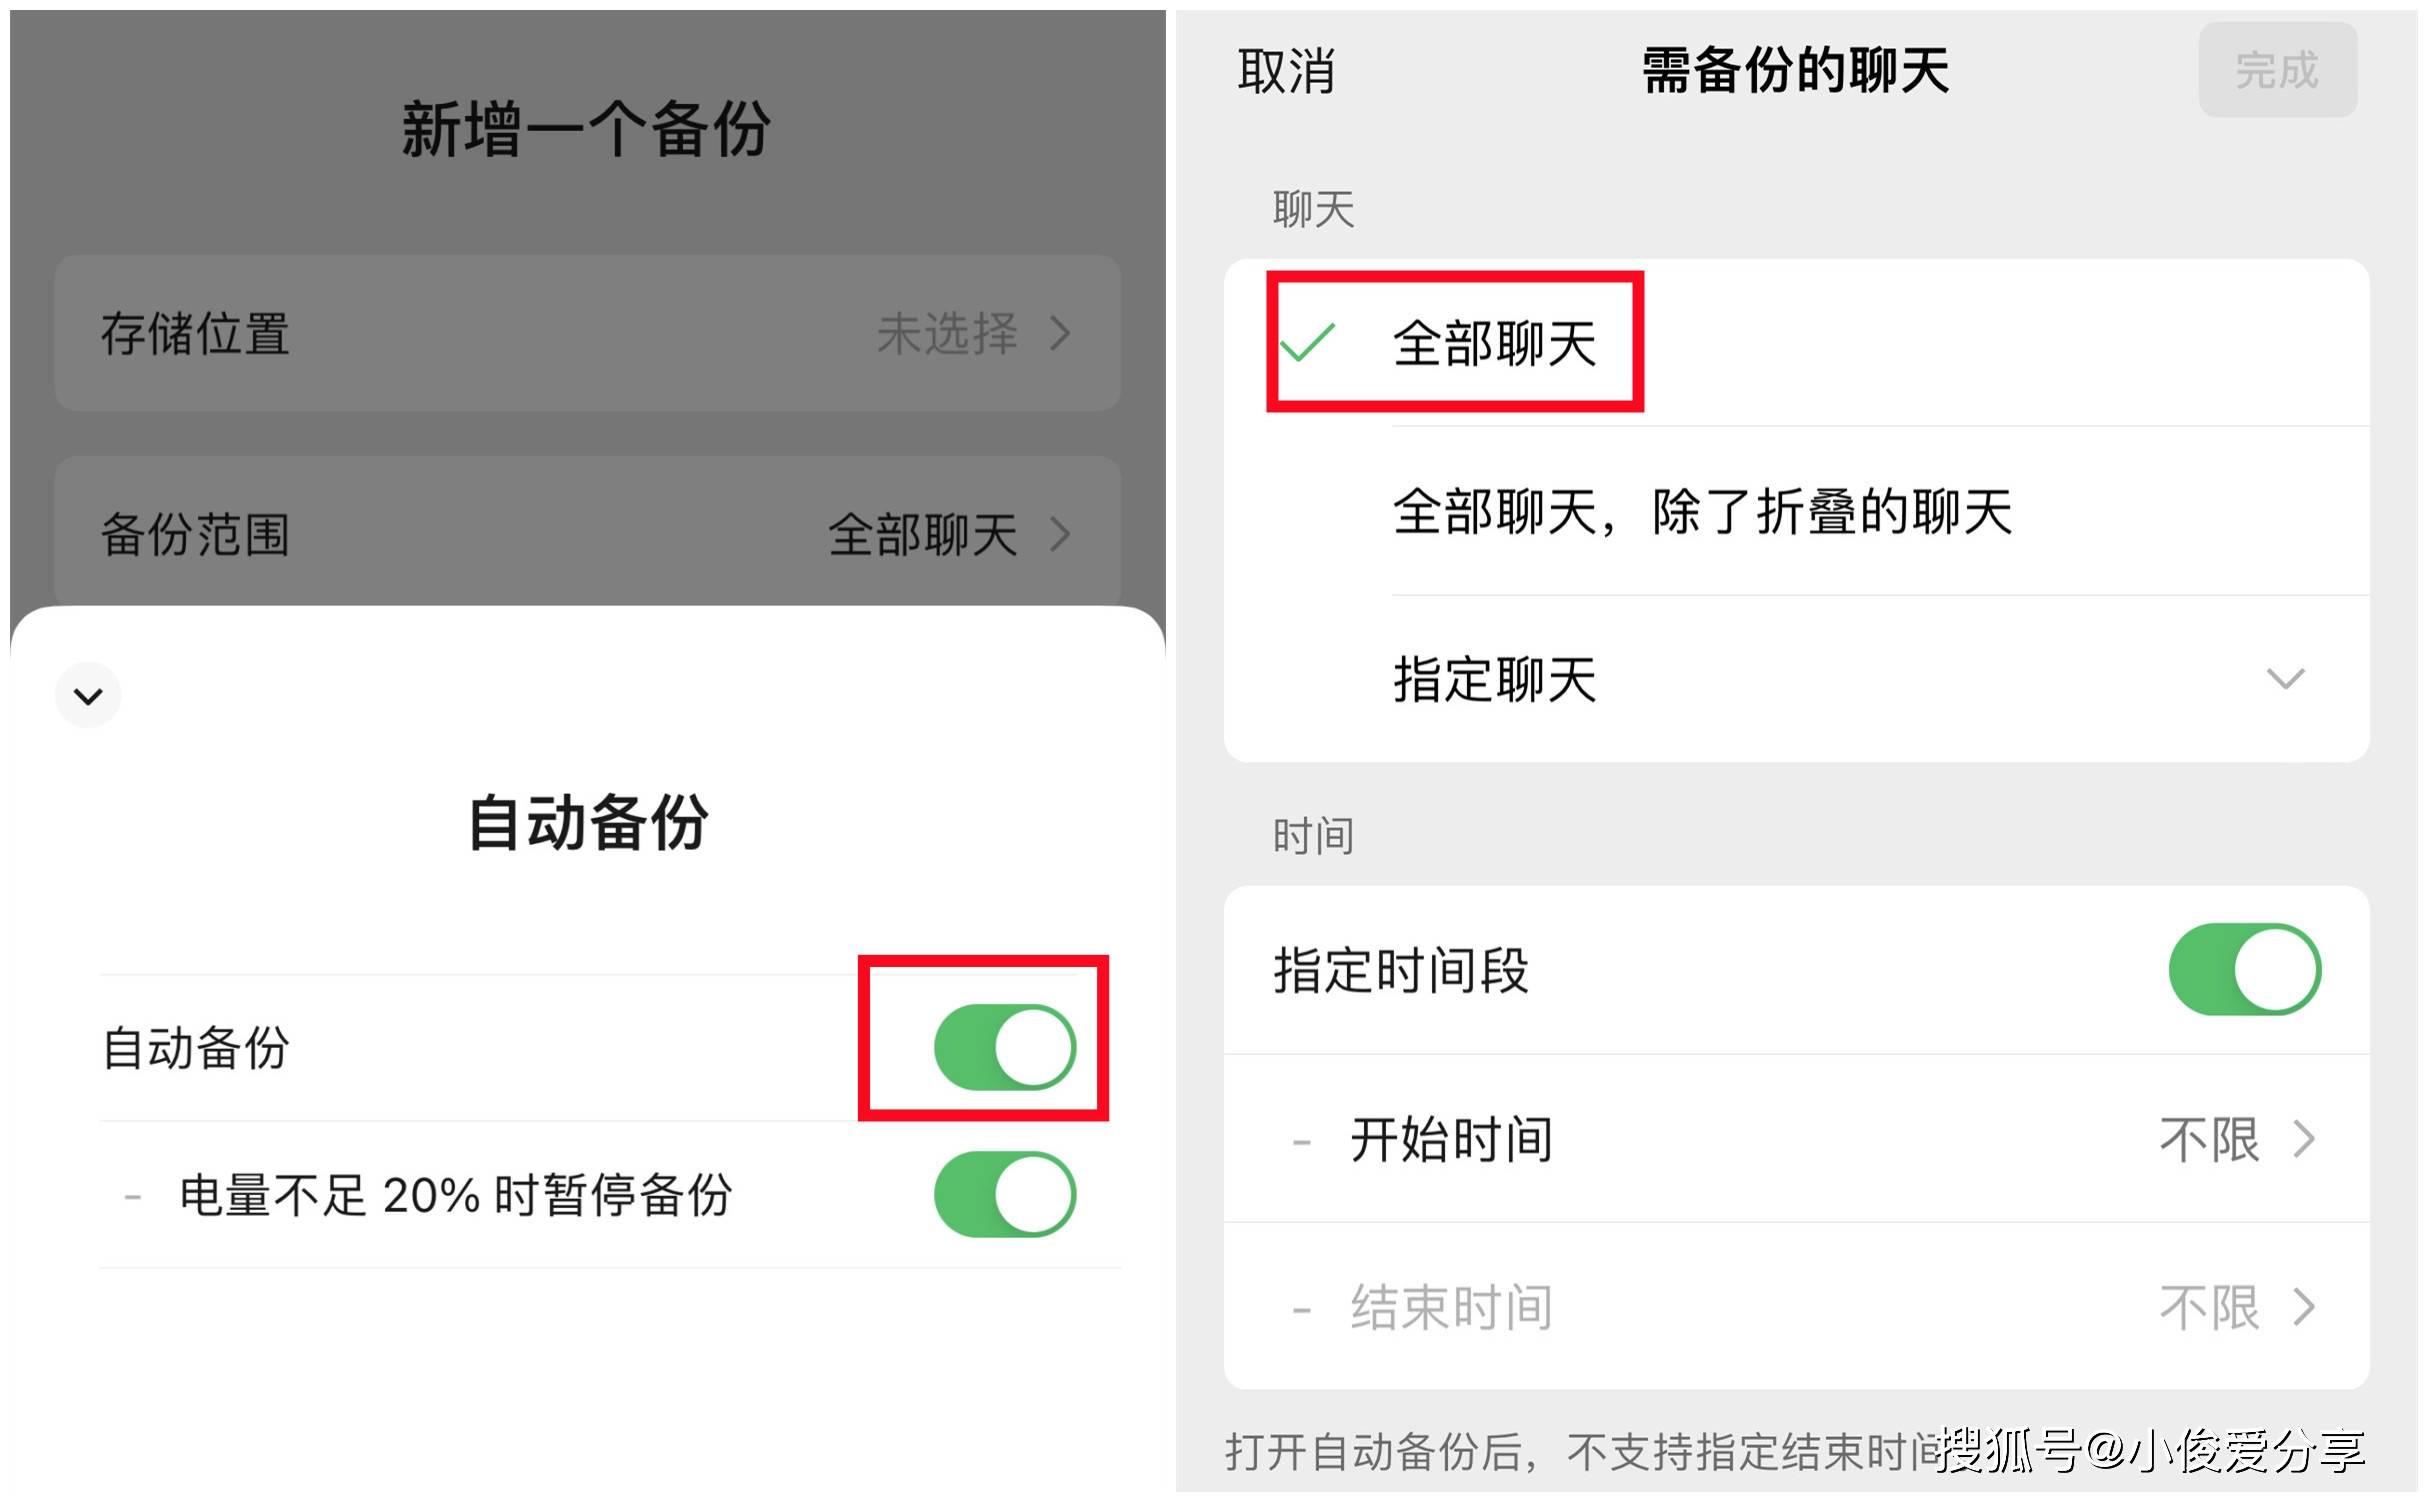The width and height of the screenshot is (2428, 1502).
Task: Tap the 完成 button
Action: point(2277,70)
